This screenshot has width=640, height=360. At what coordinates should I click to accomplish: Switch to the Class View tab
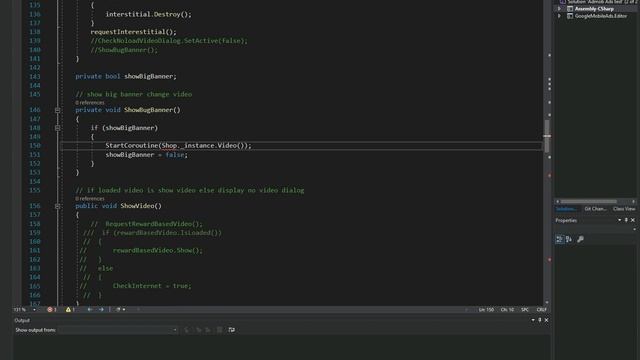pos(624,209)
